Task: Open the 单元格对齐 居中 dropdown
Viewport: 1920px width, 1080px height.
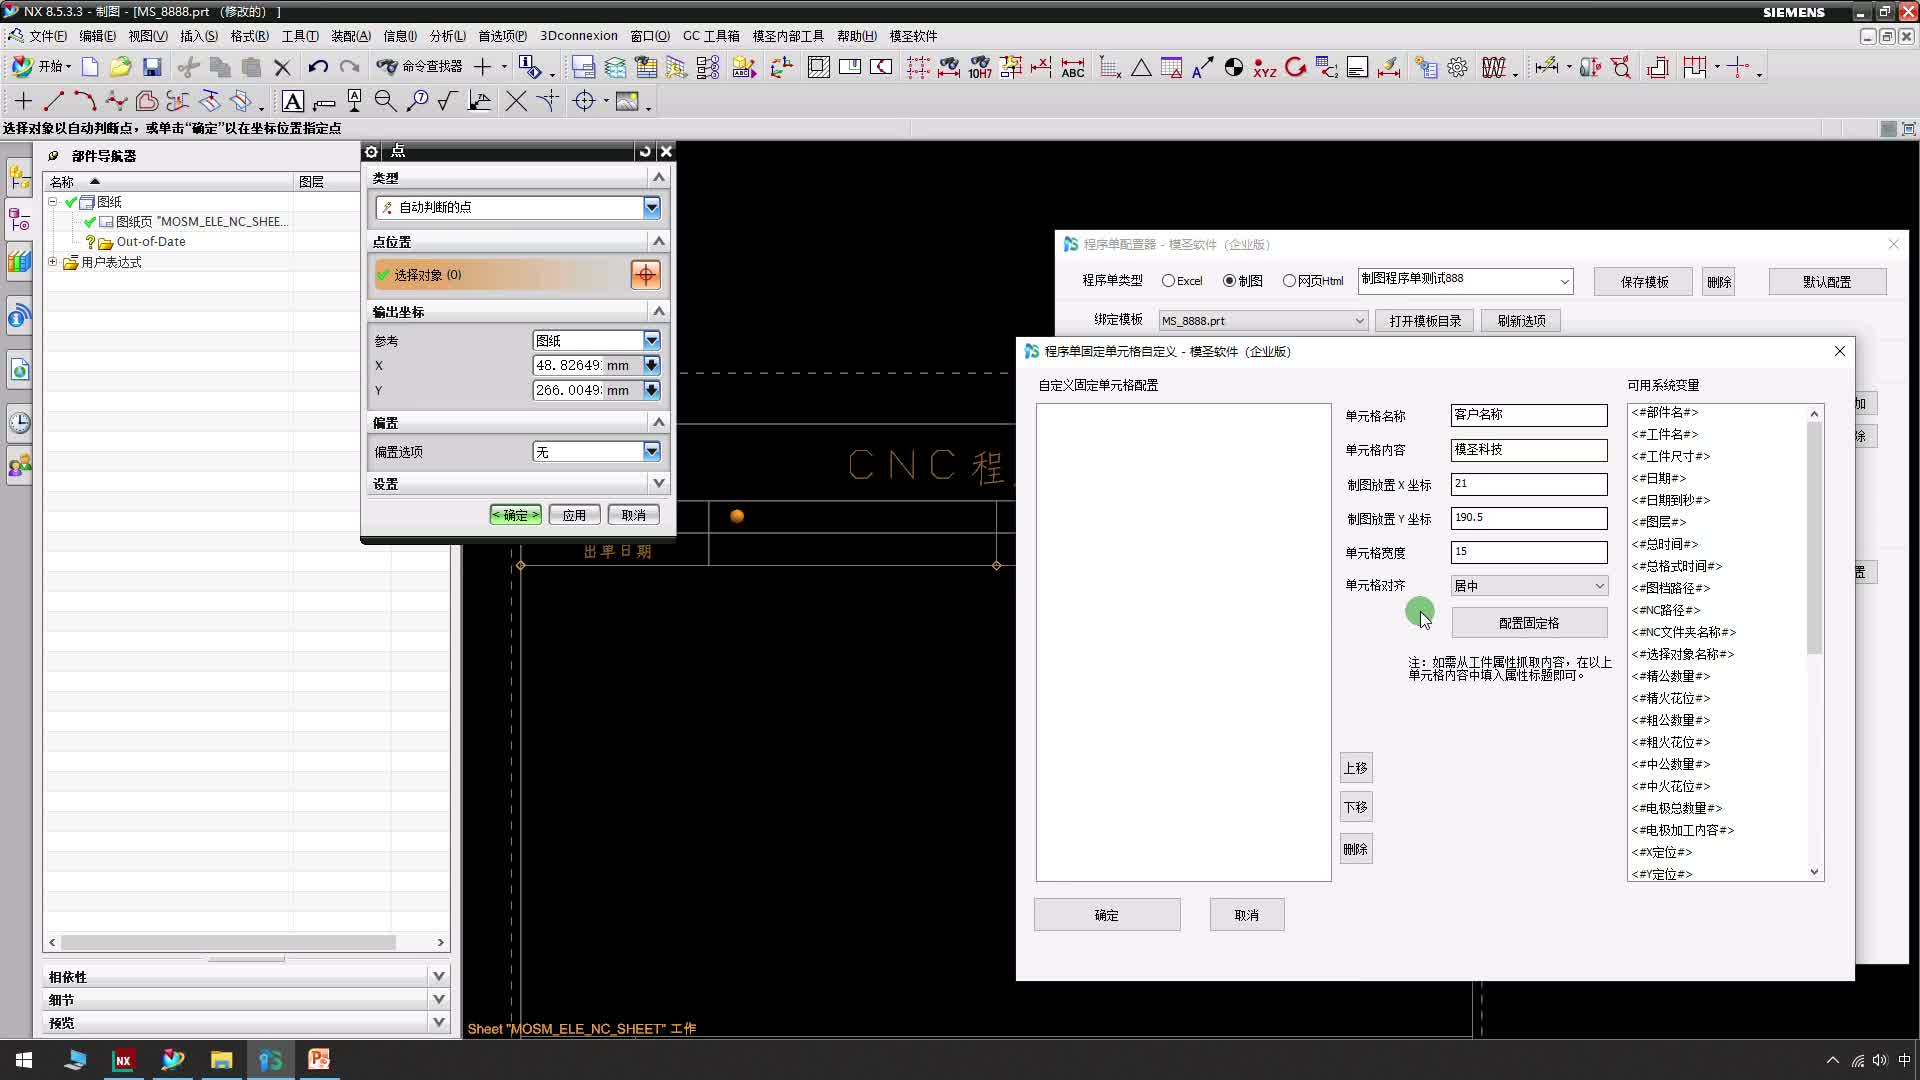Action: coord(1529,586)
